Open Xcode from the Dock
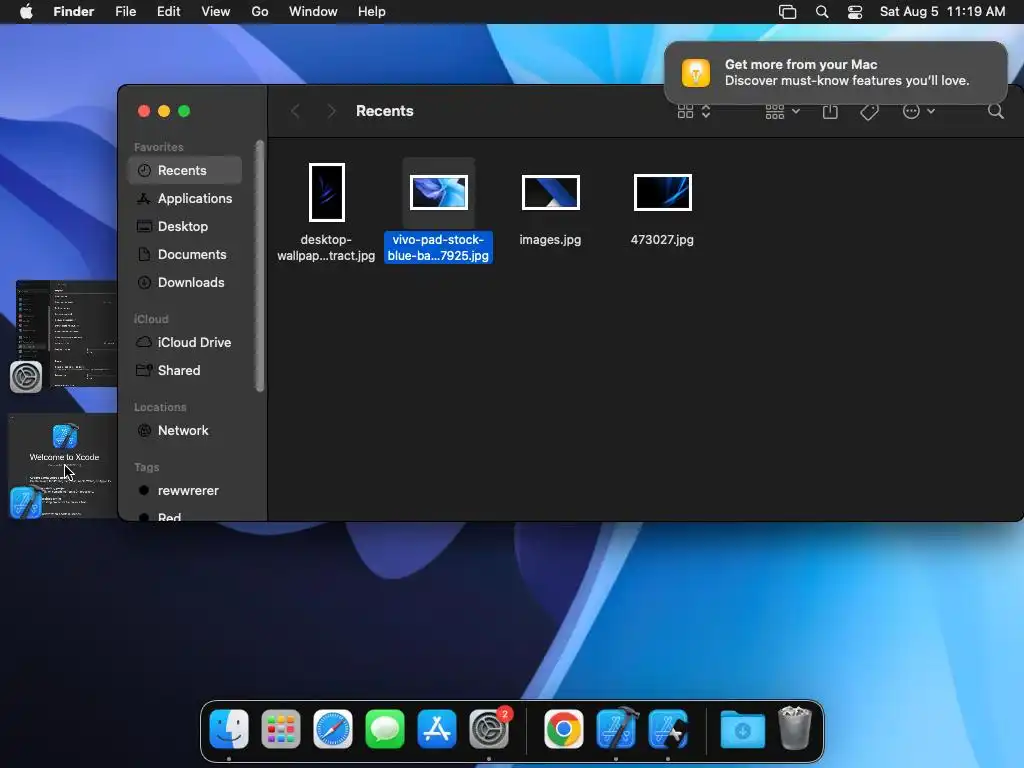This screenshot has height=768, width=1024. coord(616,728)
